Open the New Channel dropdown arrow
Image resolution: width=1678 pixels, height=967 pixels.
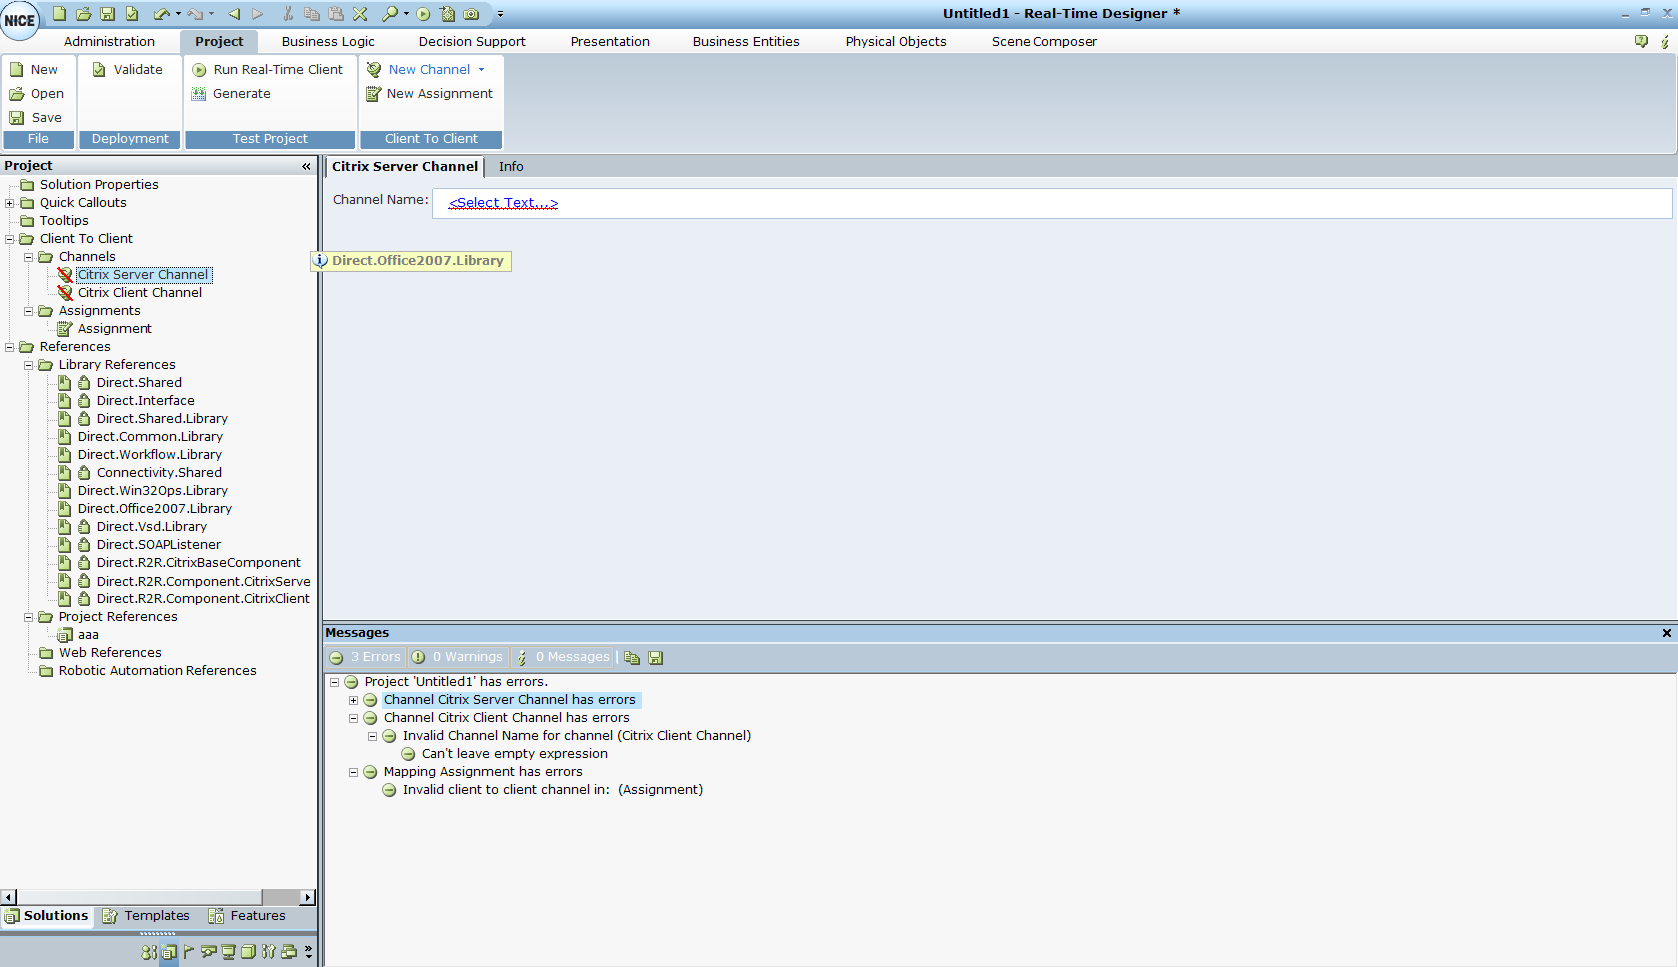(481, 70)
